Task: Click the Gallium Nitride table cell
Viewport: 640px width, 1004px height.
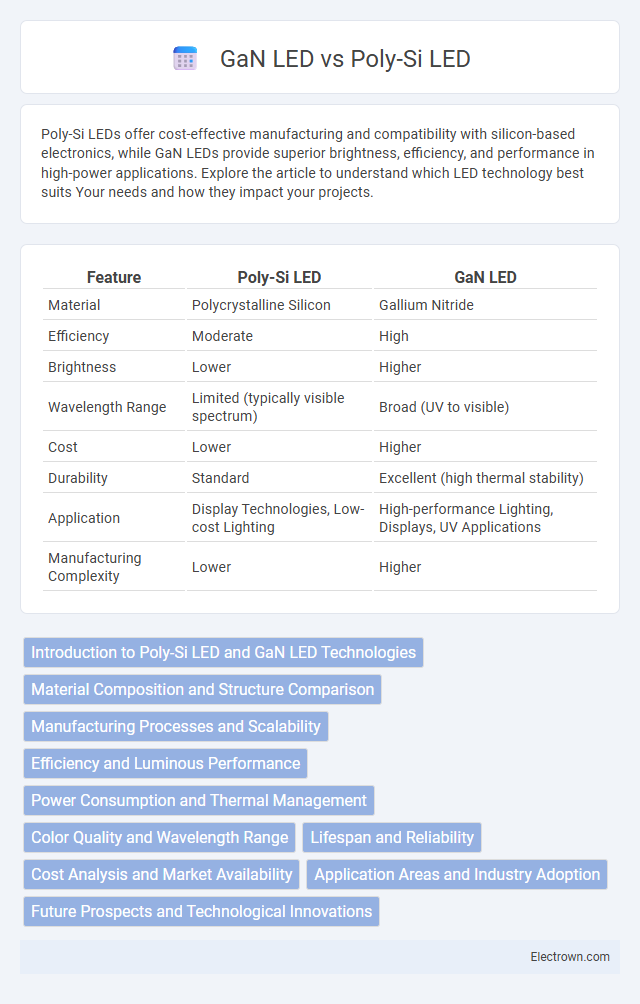Action: [426, 305]
